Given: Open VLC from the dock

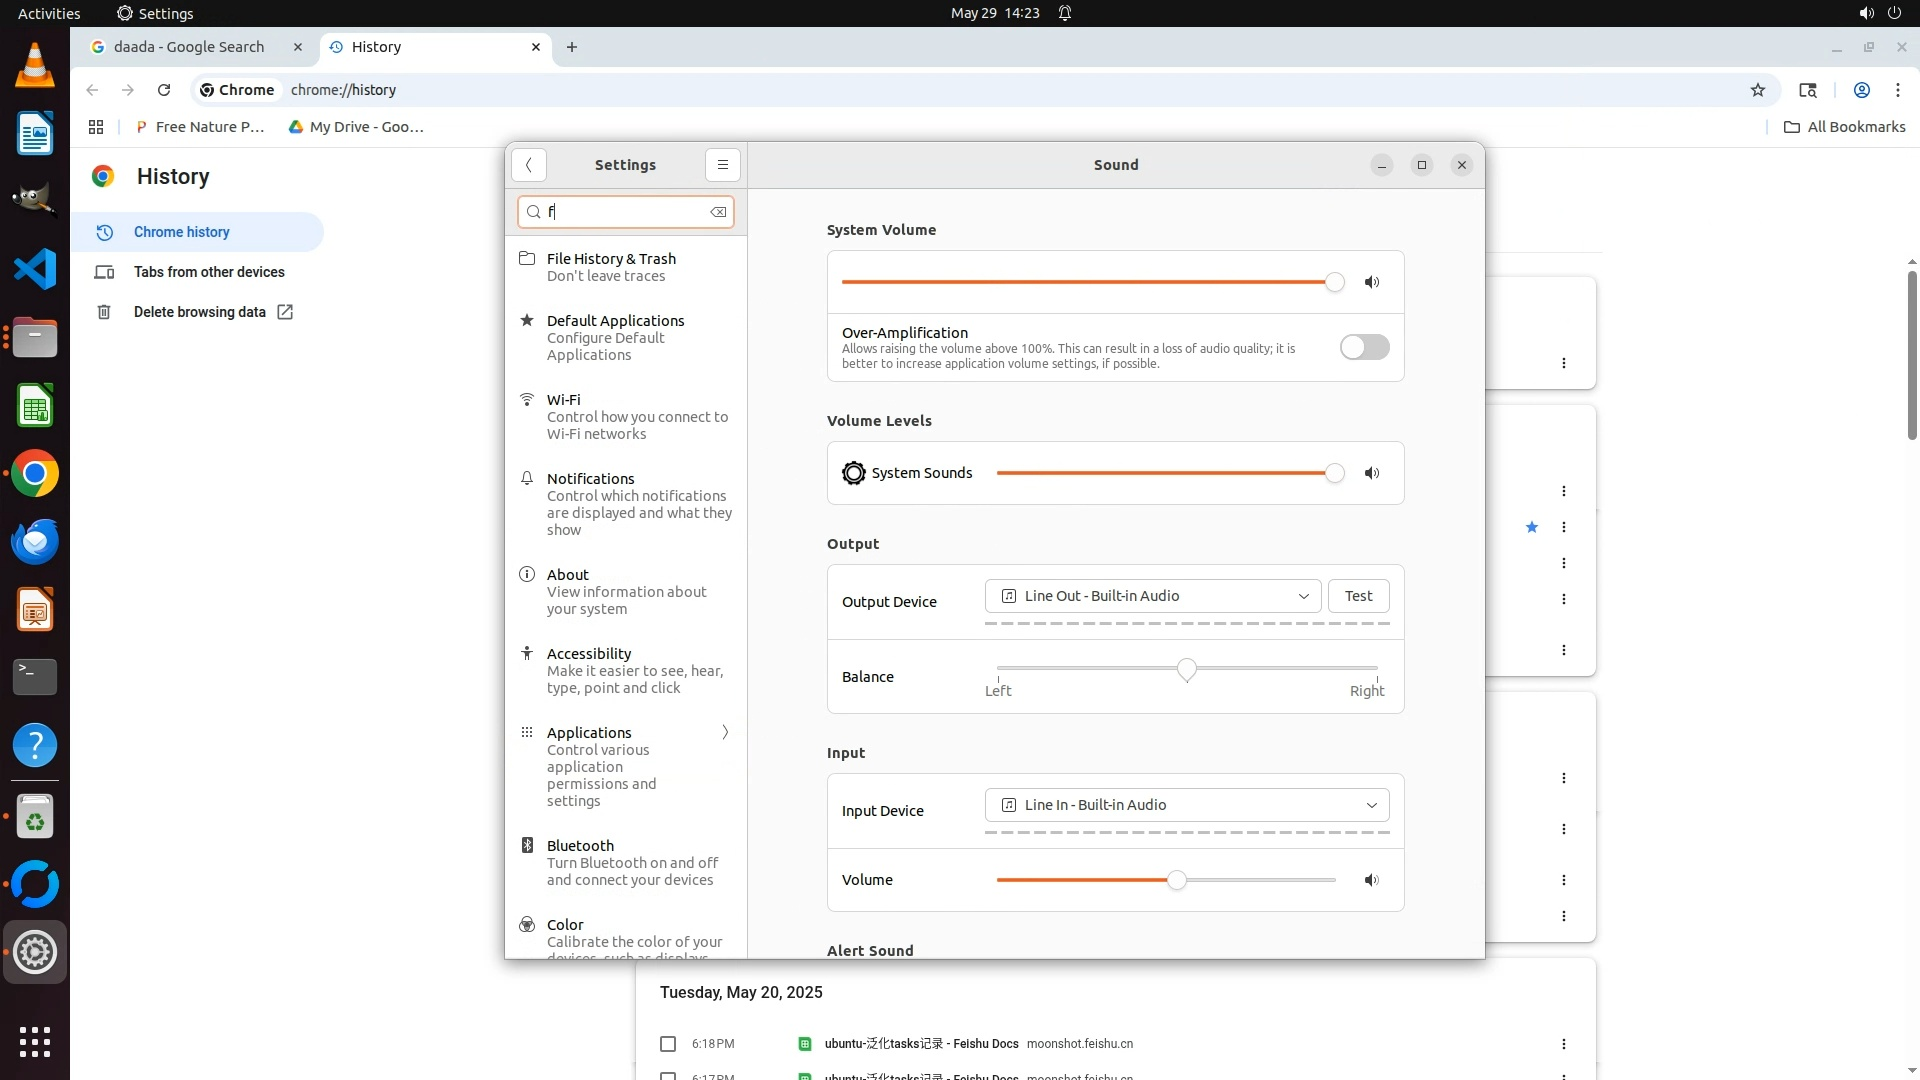Looking at the screenshot, I should point(35,67).
